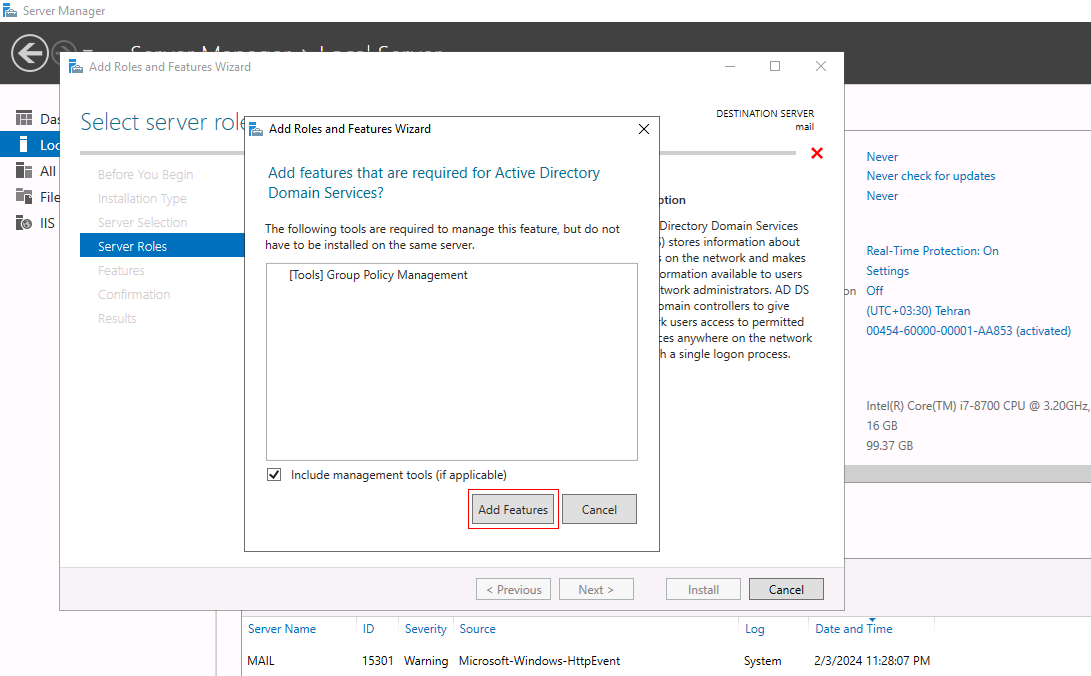Open the Settings link in Server Manager
The width and height of the screenshot is (1091, 676).
coord(887,271)
